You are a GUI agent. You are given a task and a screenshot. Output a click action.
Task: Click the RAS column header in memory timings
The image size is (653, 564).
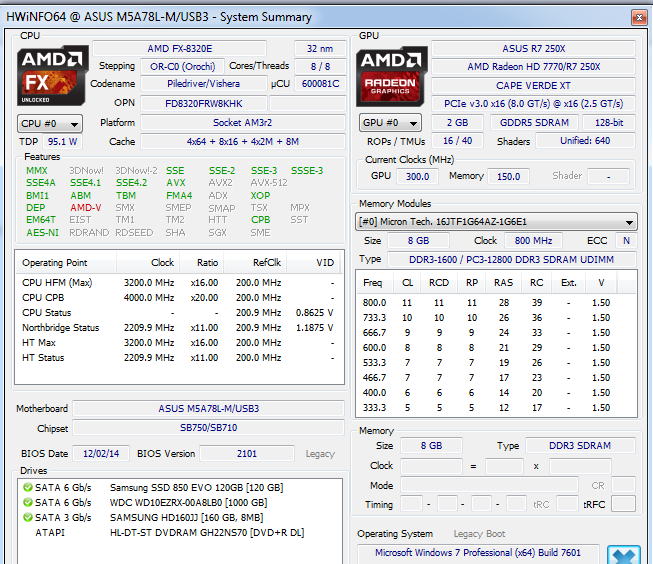point(503,283)
